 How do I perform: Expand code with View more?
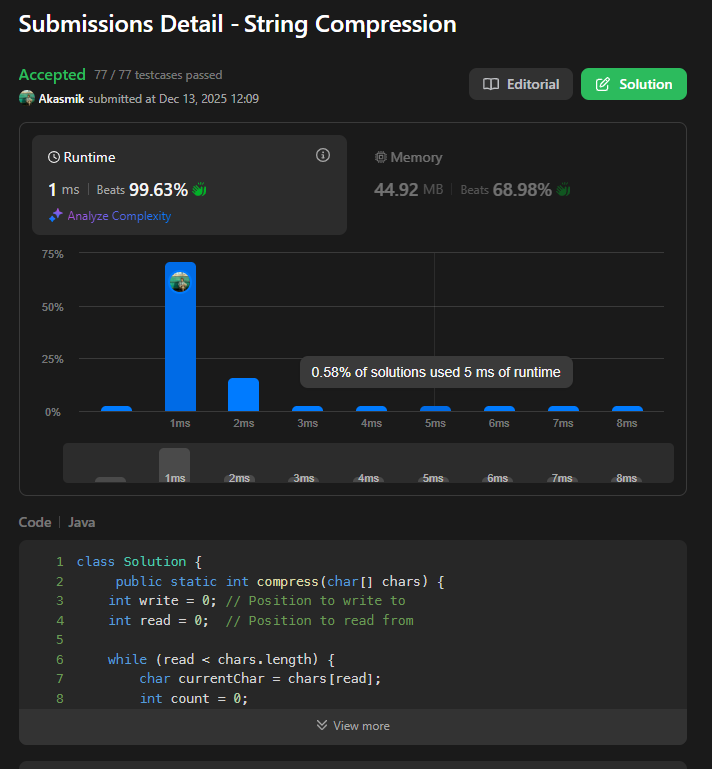(x=353, y=726)
